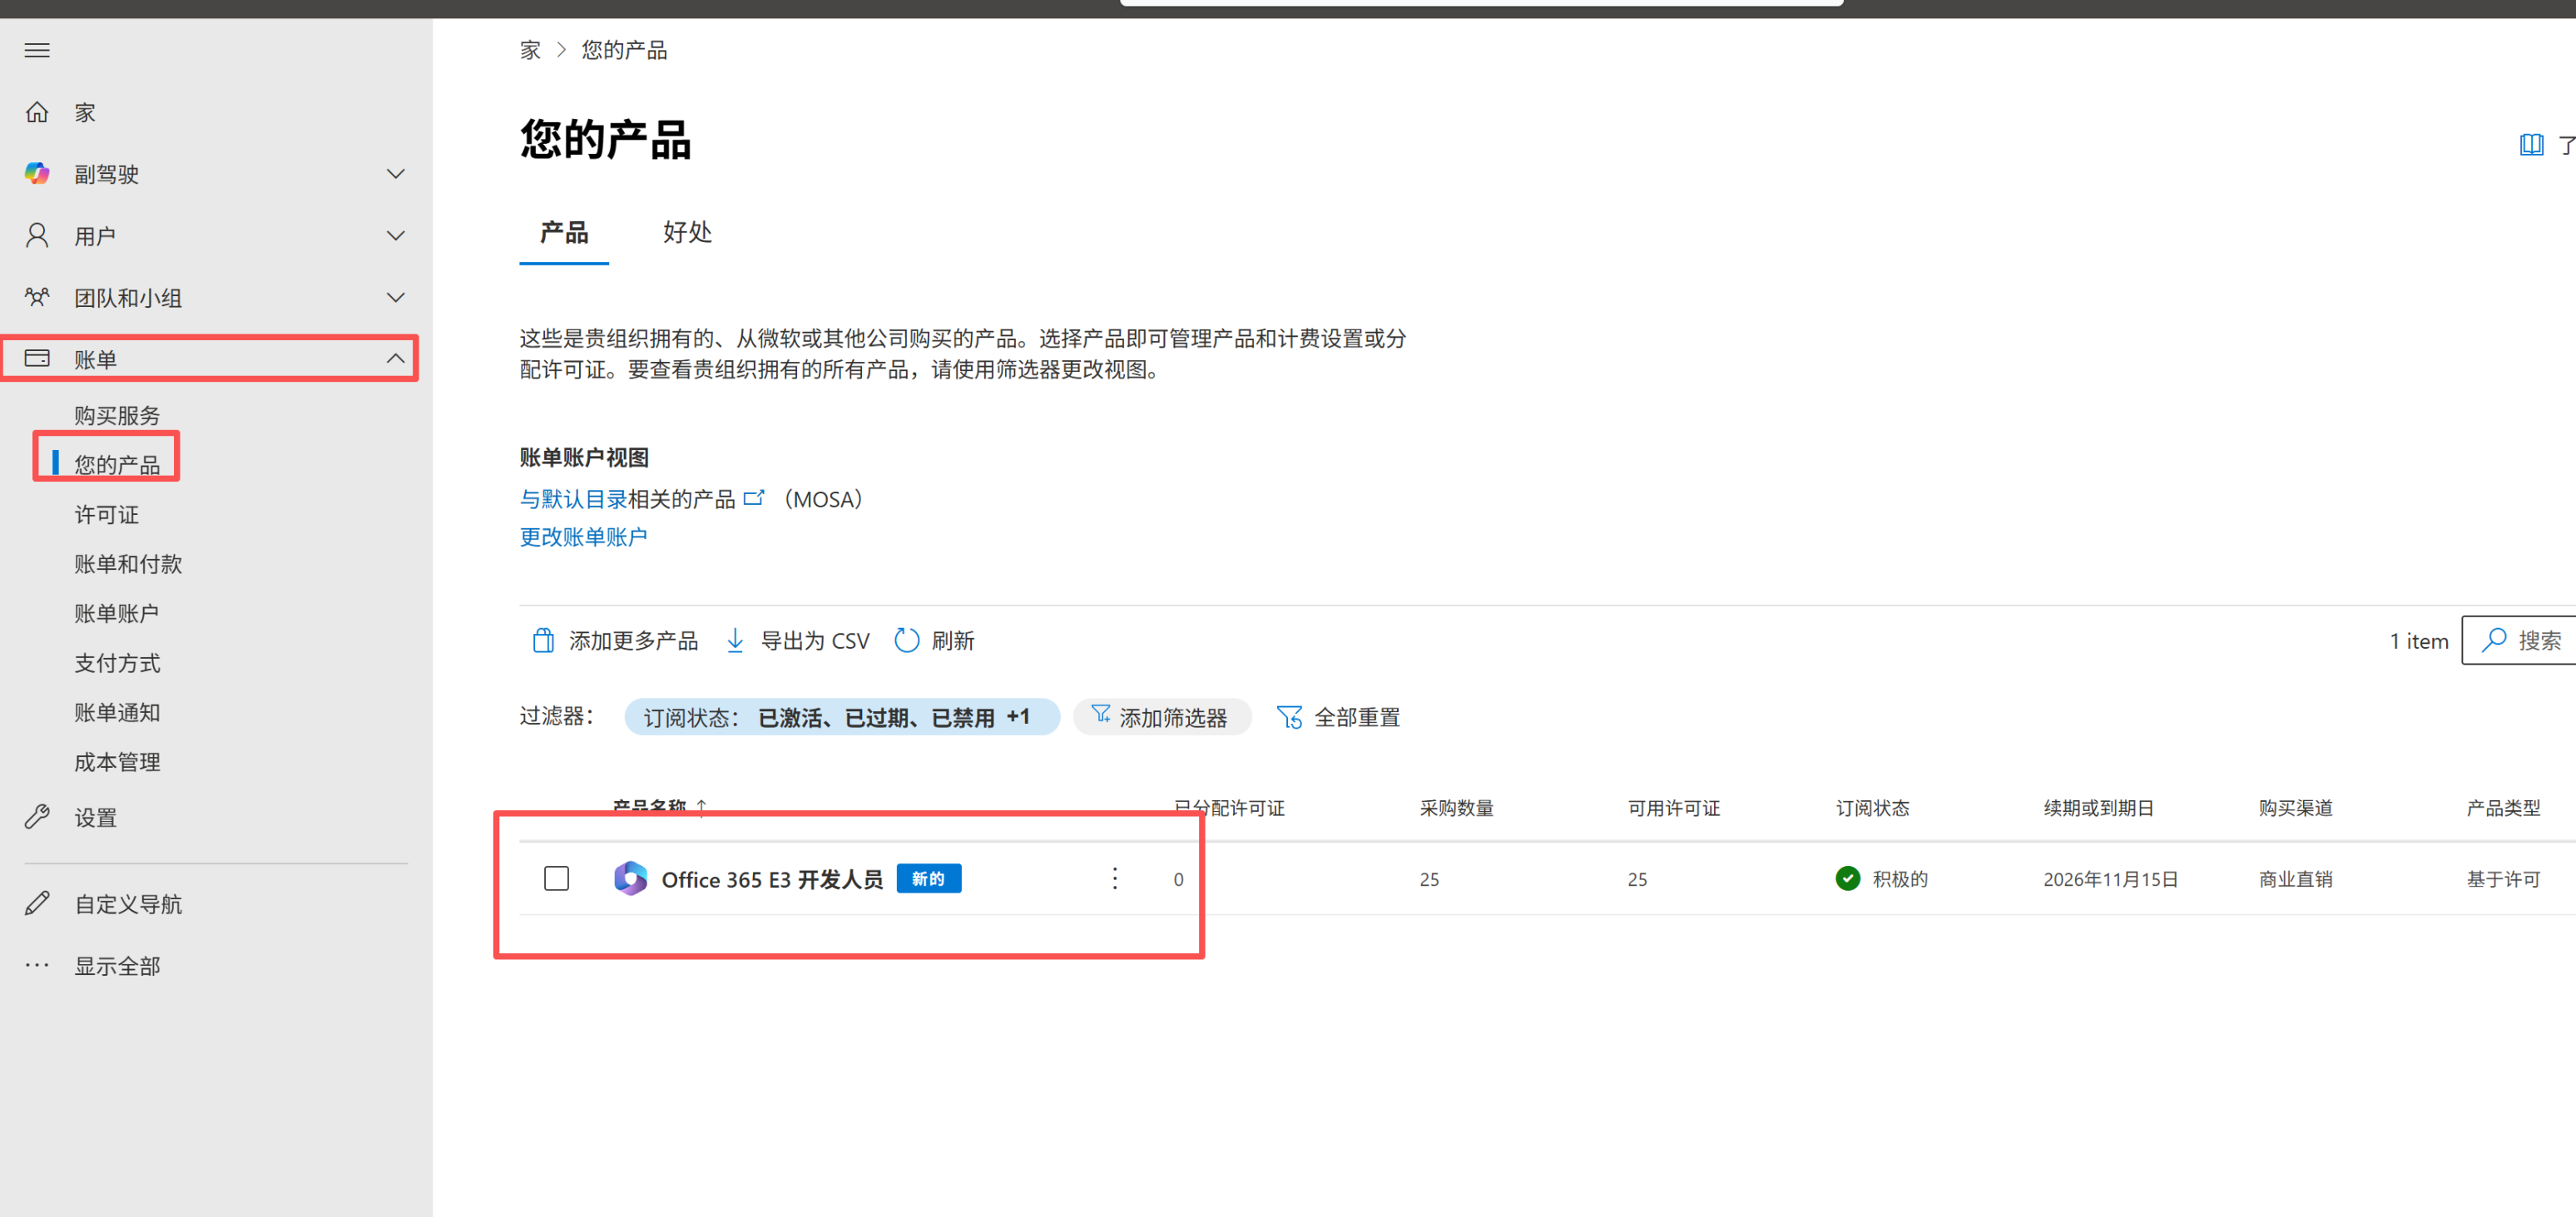Open the three-dot menu for Office 365 E3
This screenshot has width=2576, height=1217.
pos(1114,878)
